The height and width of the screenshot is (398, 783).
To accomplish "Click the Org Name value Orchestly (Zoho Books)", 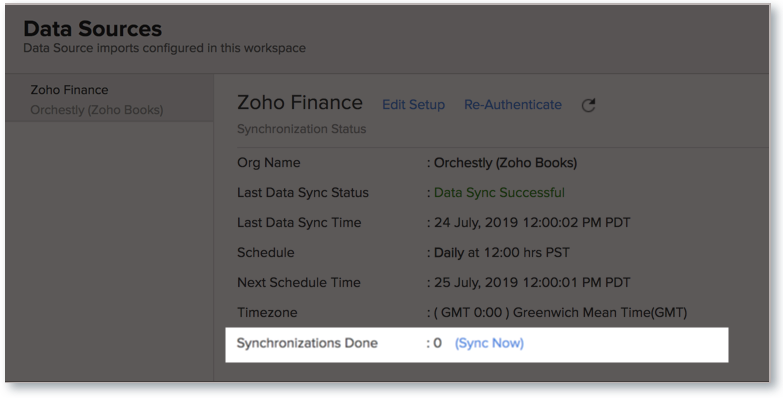I will 505,163.
